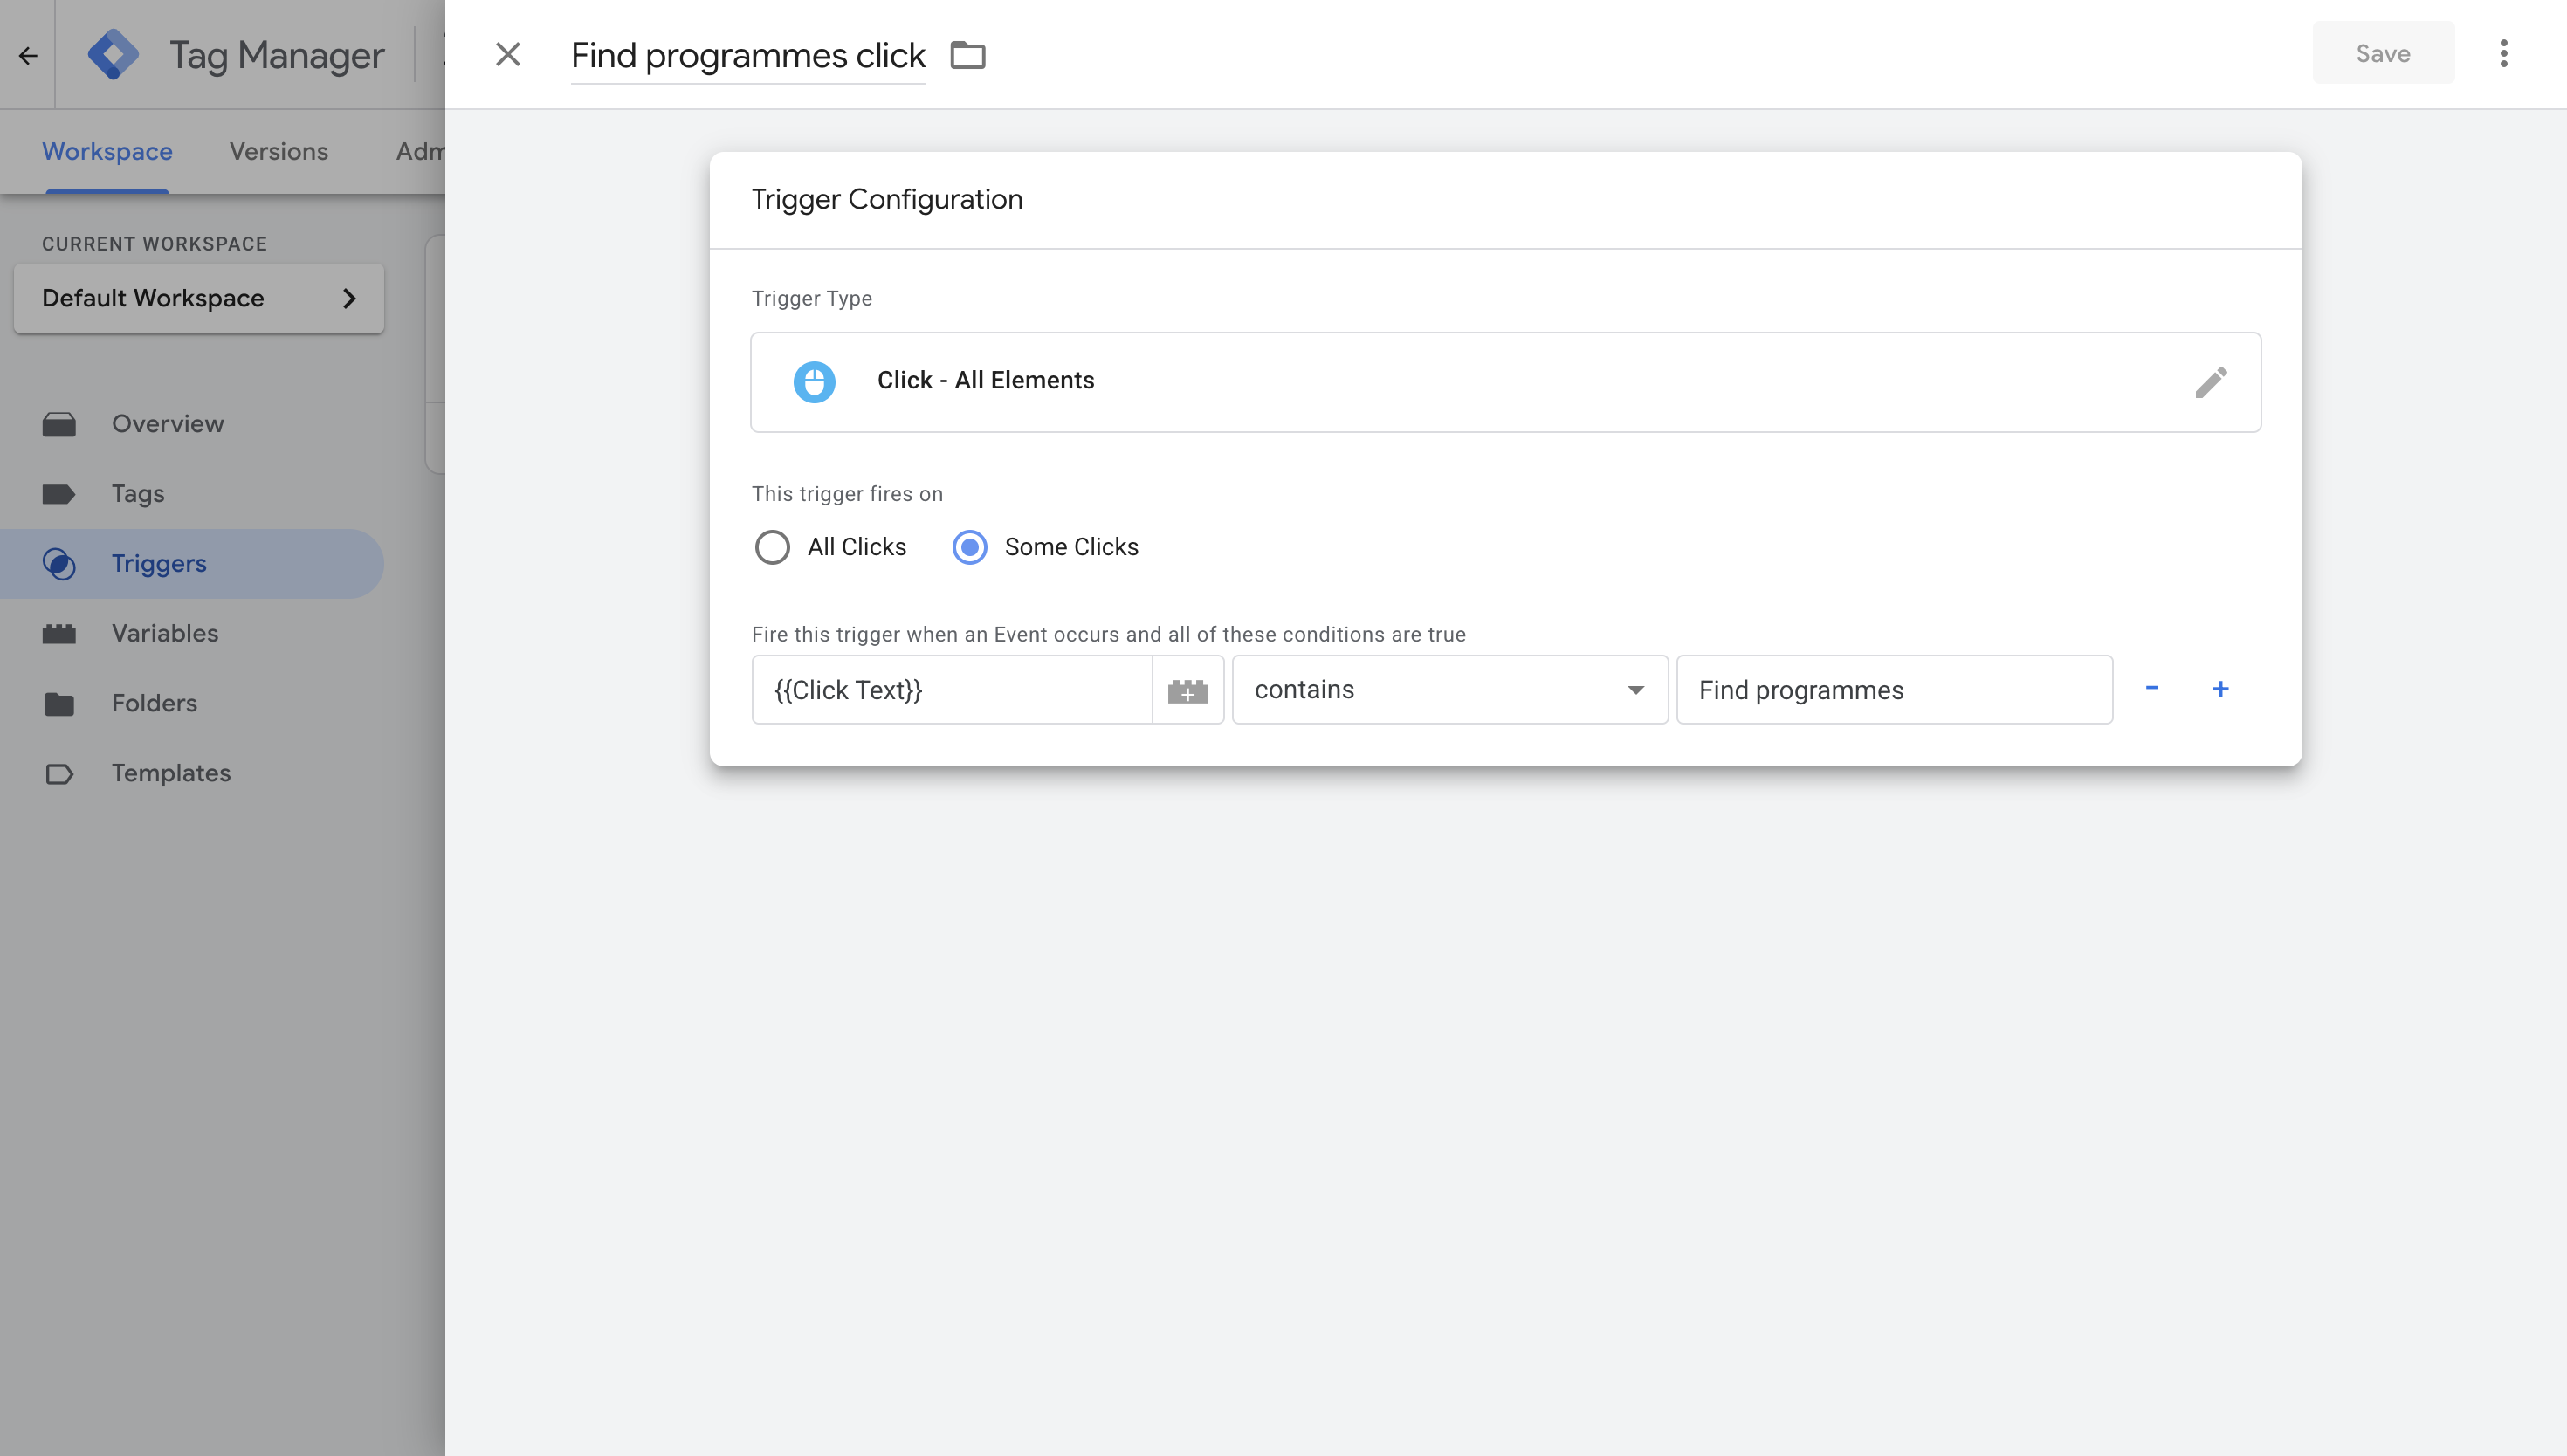Click the mouse icon for Click trigger type

(814, 382)
